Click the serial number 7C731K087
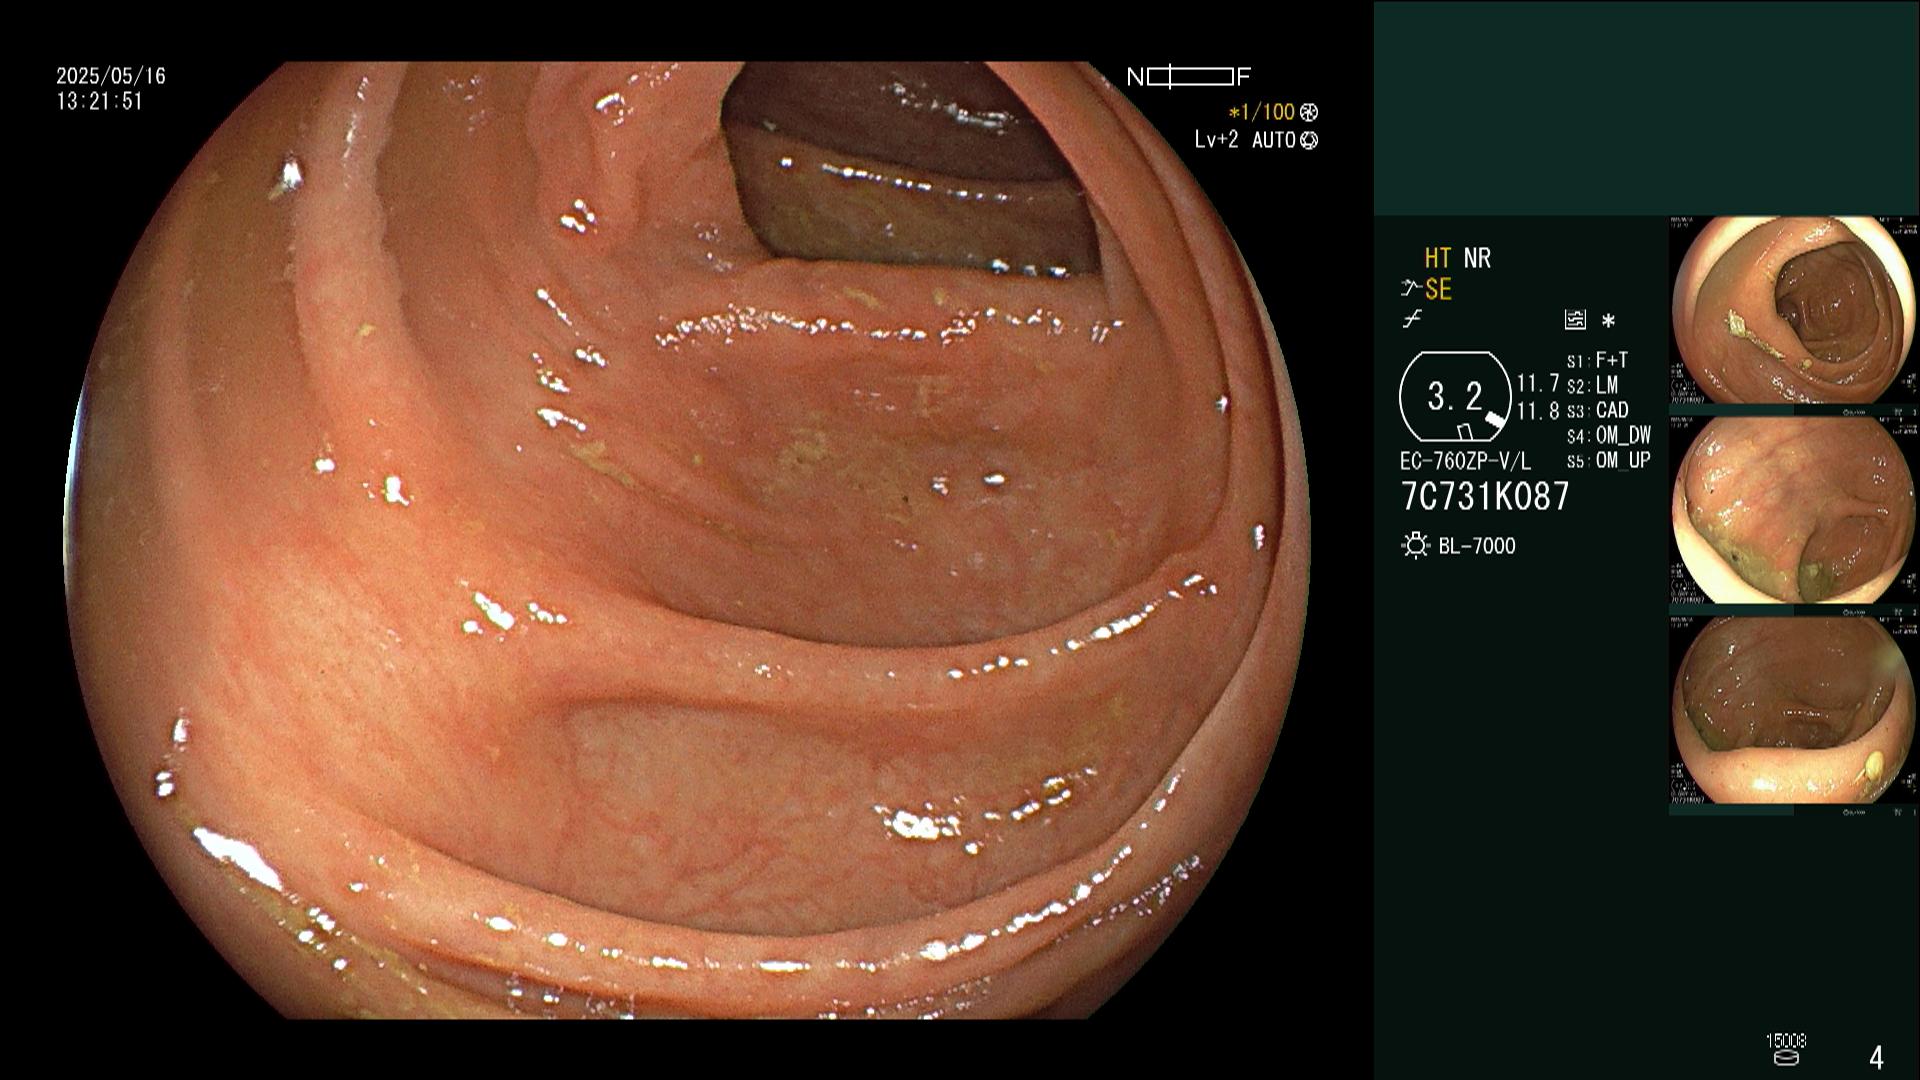The height and width of the screenshot is (1080, 1920). pyautogui.click(x=1485, y=496)
